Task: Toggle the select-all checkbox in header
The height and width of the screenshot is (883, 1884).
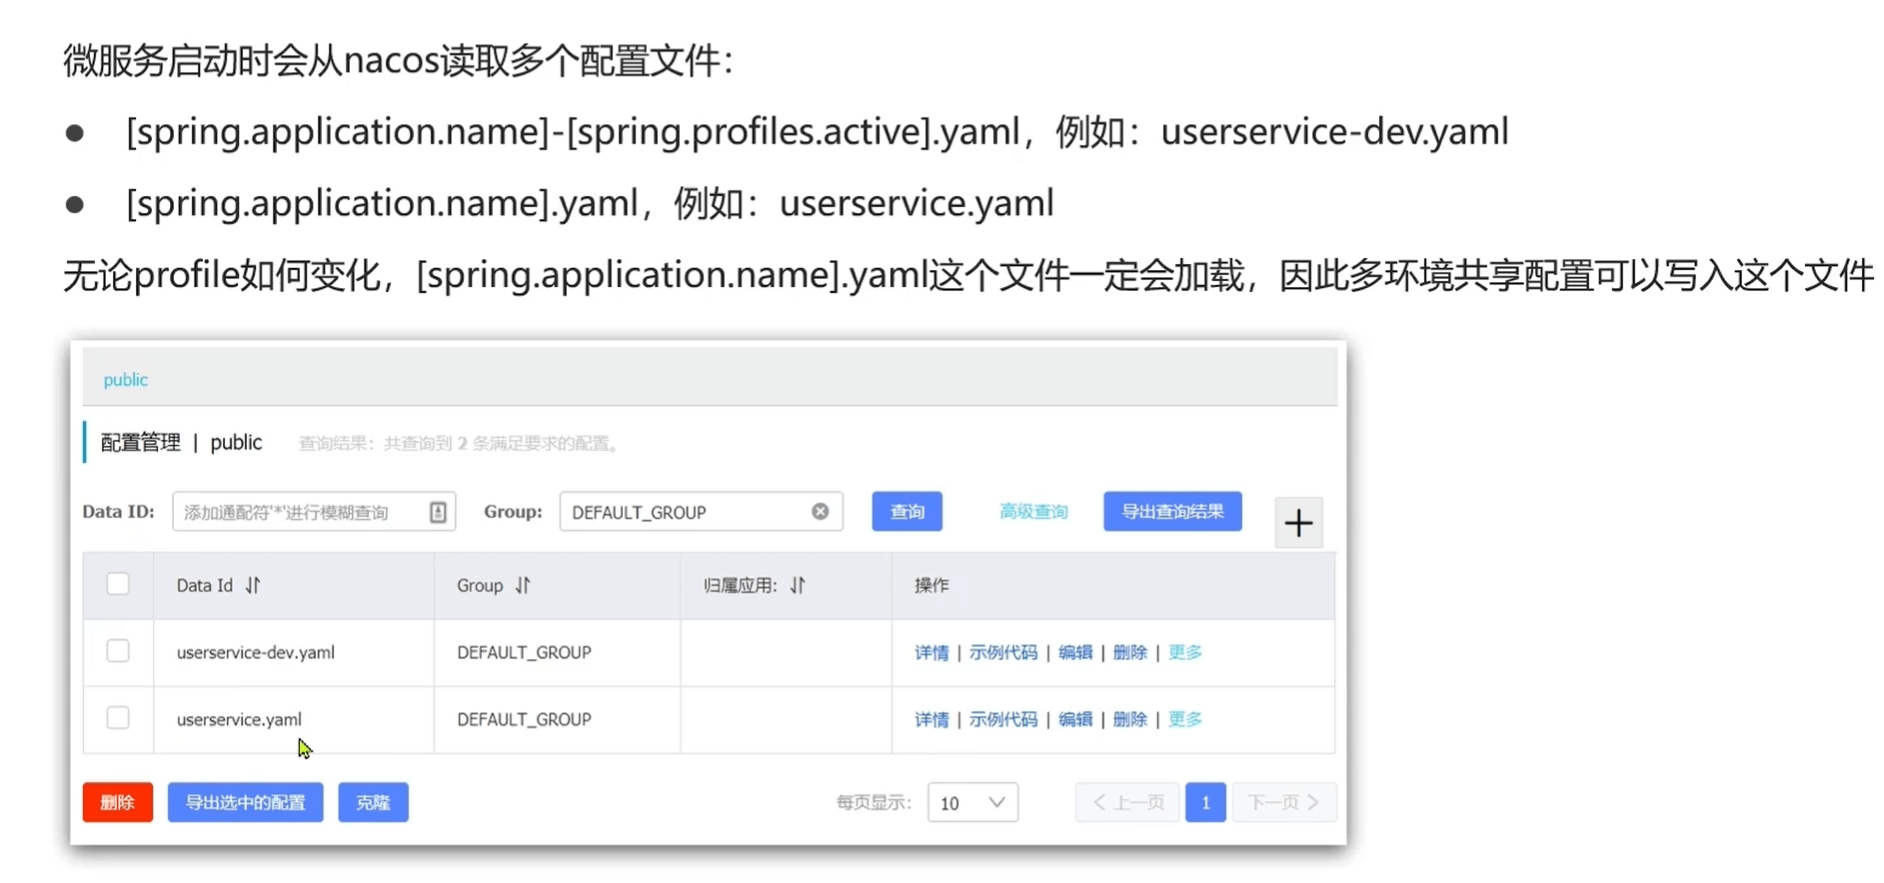Action: pos(118,584)
